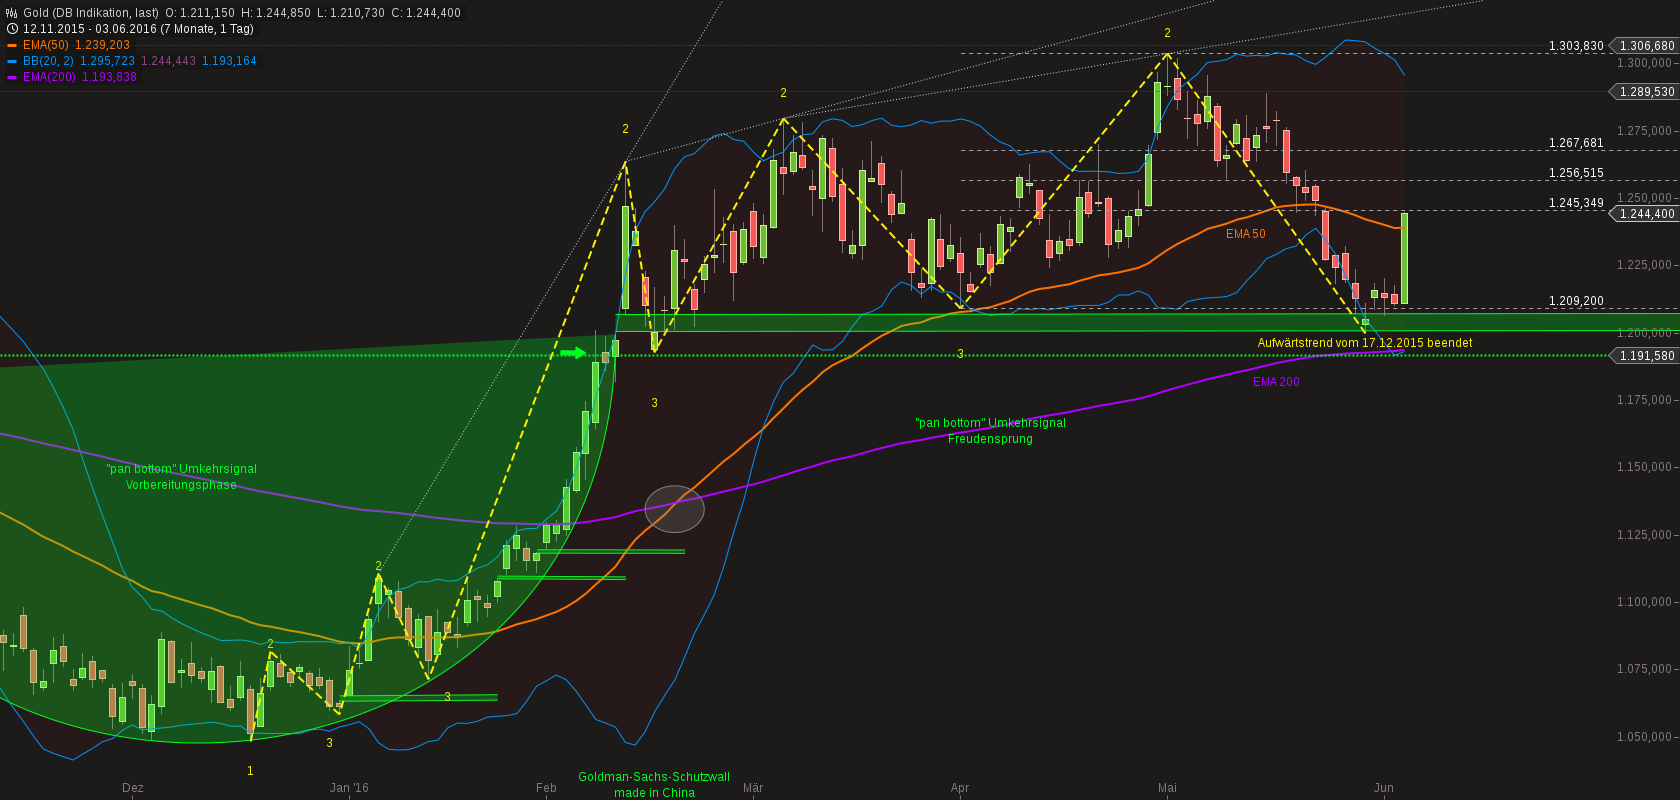
Task: Click the purple EMA(200) legend color marker
Action: [x=12, y=77]
